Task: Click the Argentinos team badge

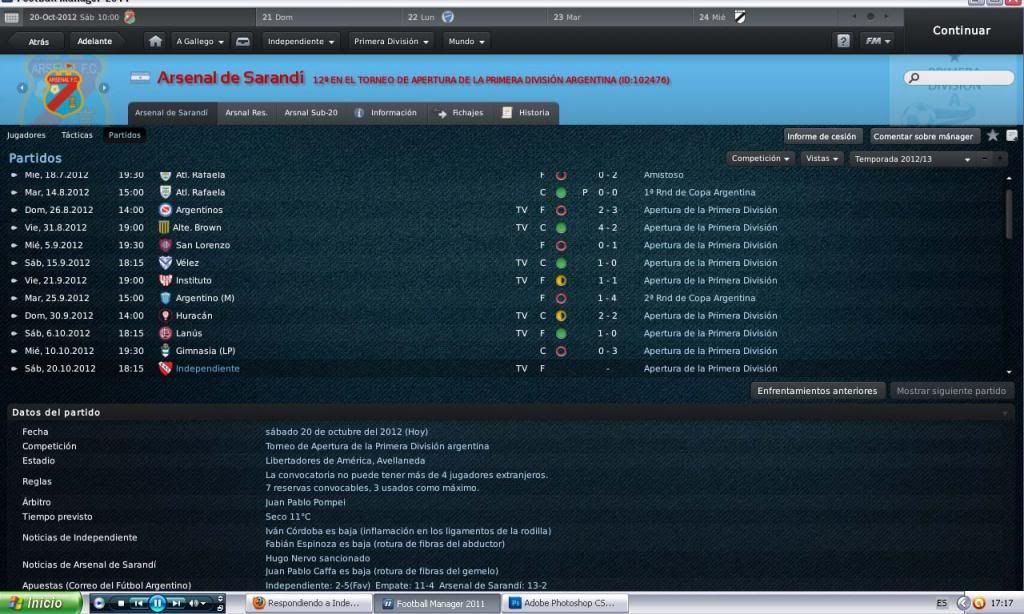Action: coord(165,210)
